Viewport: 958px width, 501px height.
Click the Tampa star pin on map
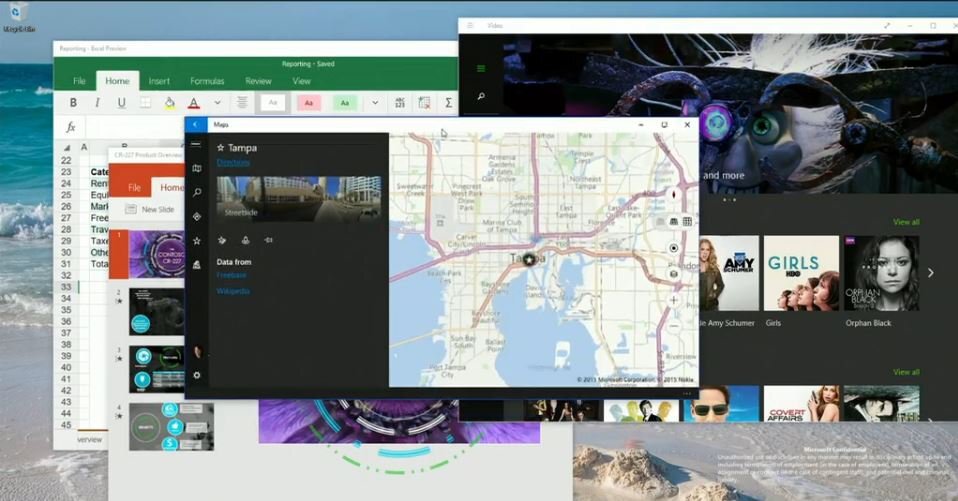coord(529,260)
